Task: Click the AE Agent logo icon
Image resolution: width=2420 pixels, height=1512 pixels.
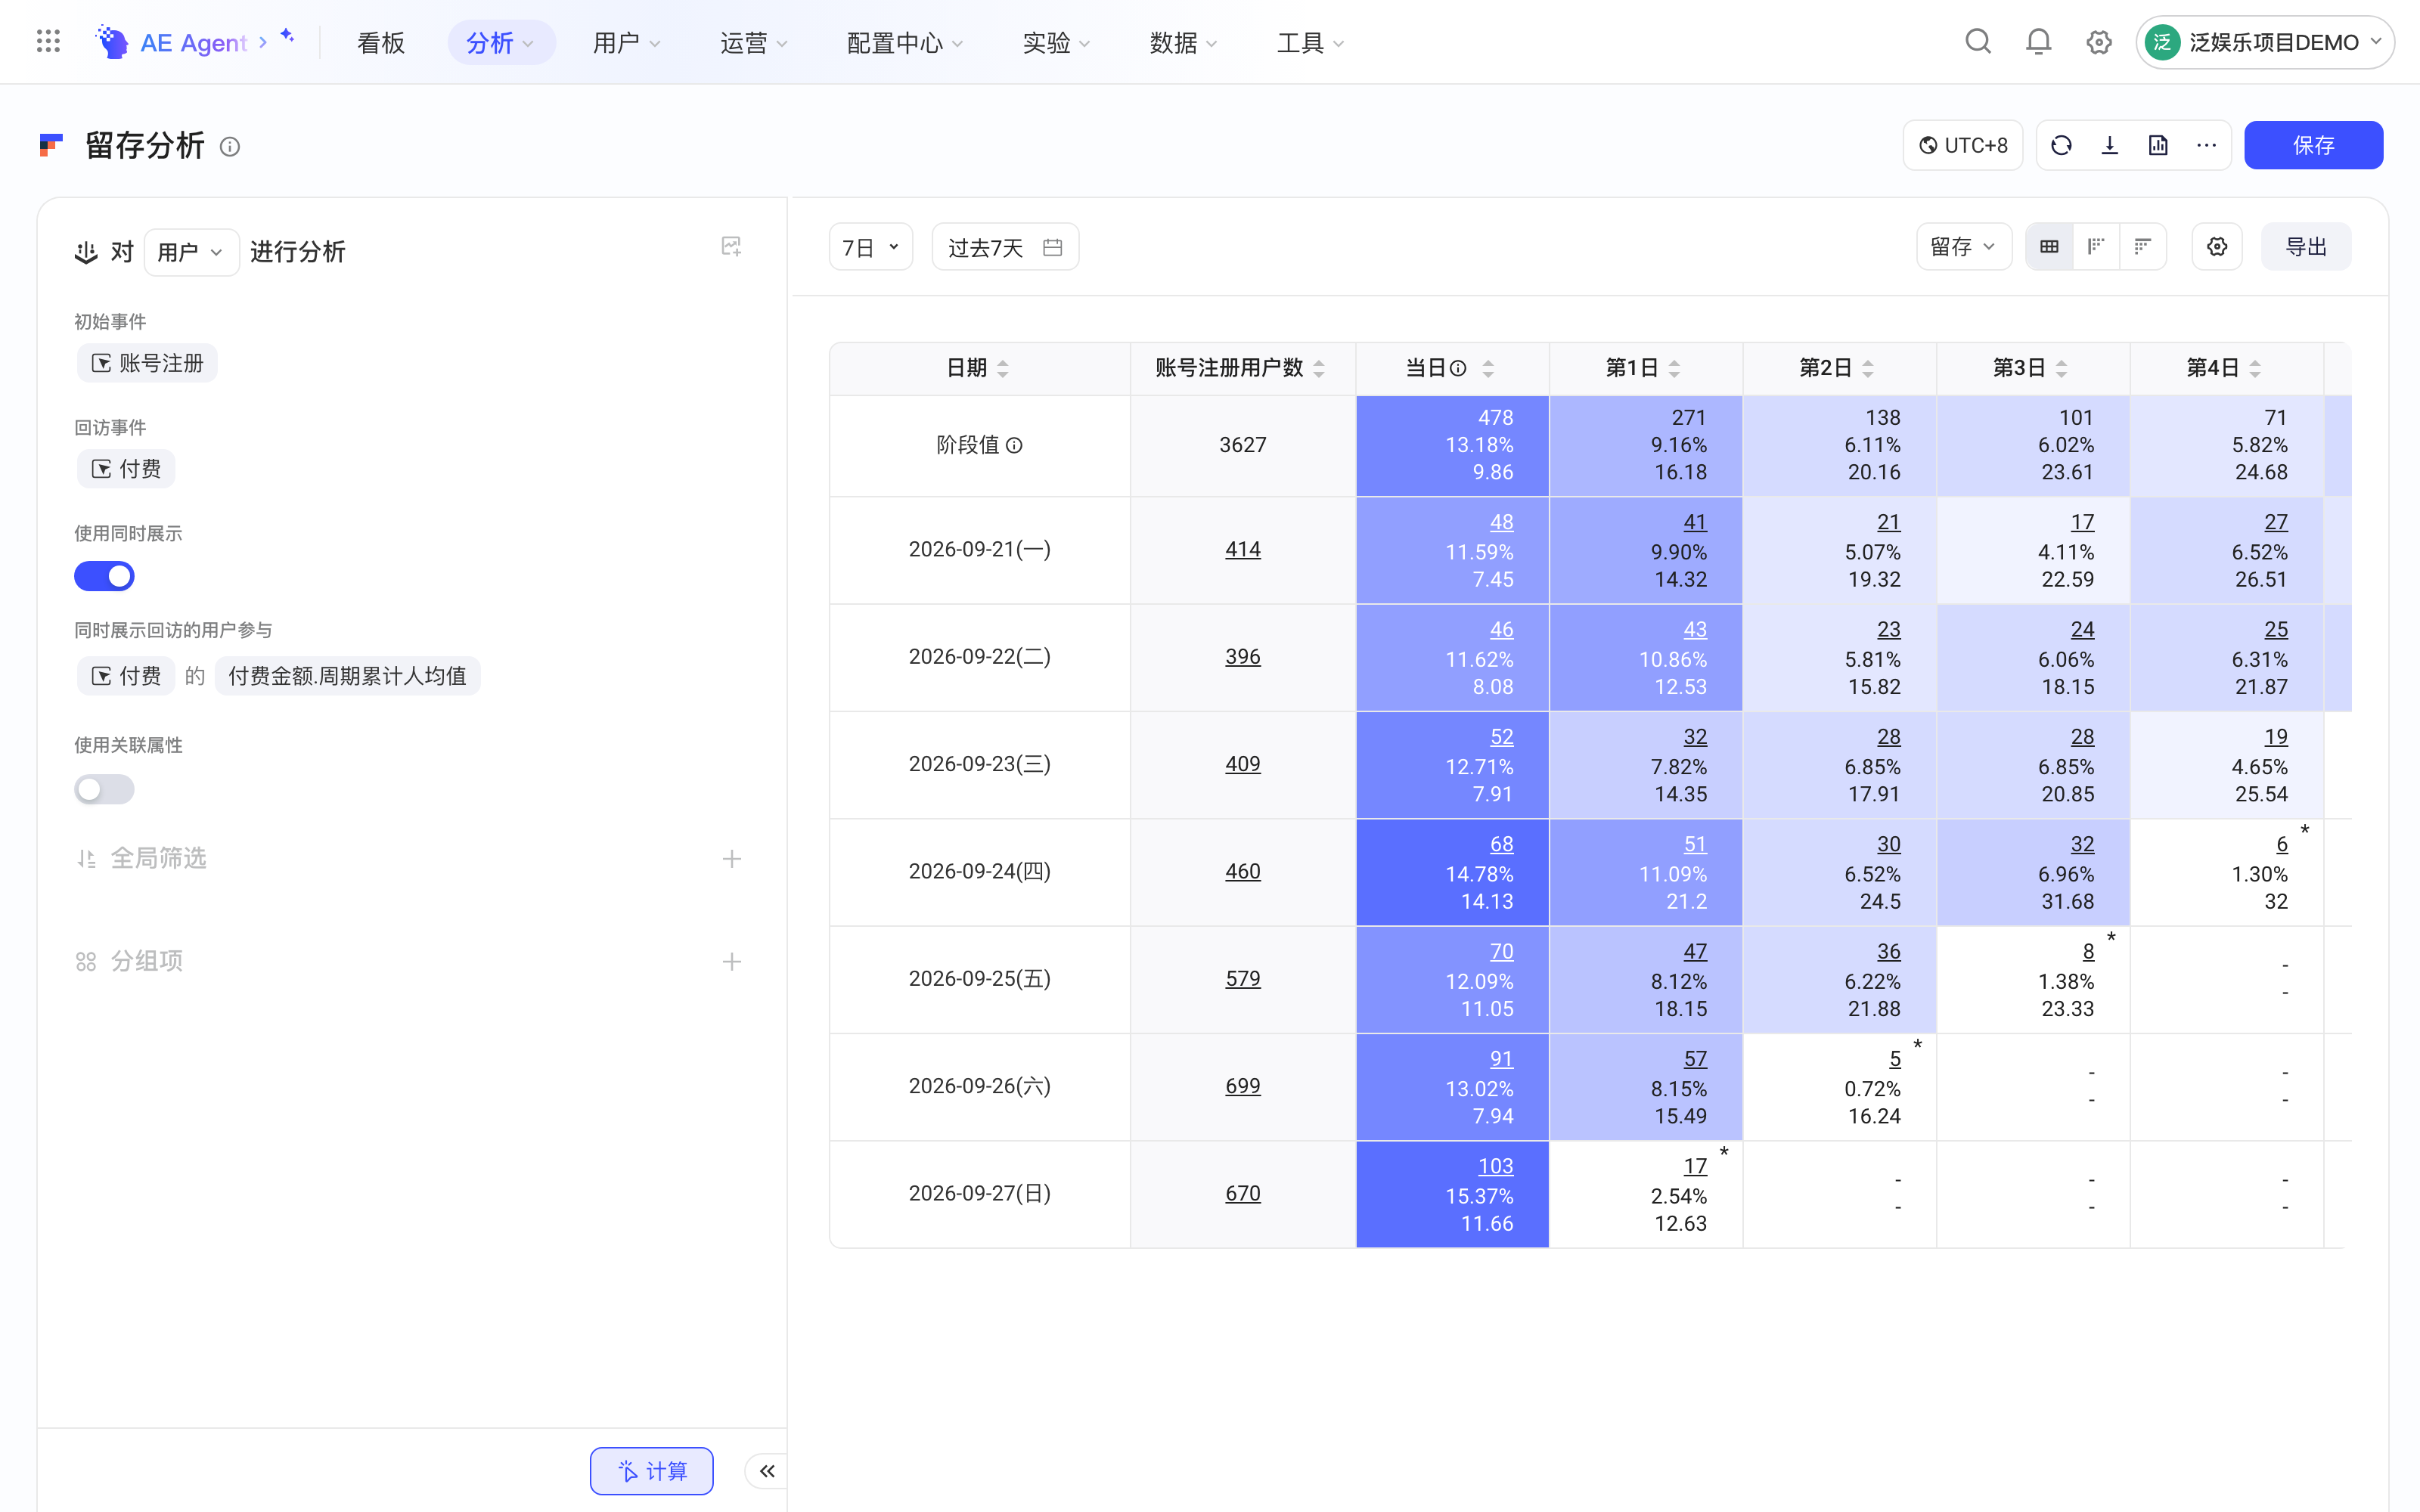Action: [x=111, y=42]
